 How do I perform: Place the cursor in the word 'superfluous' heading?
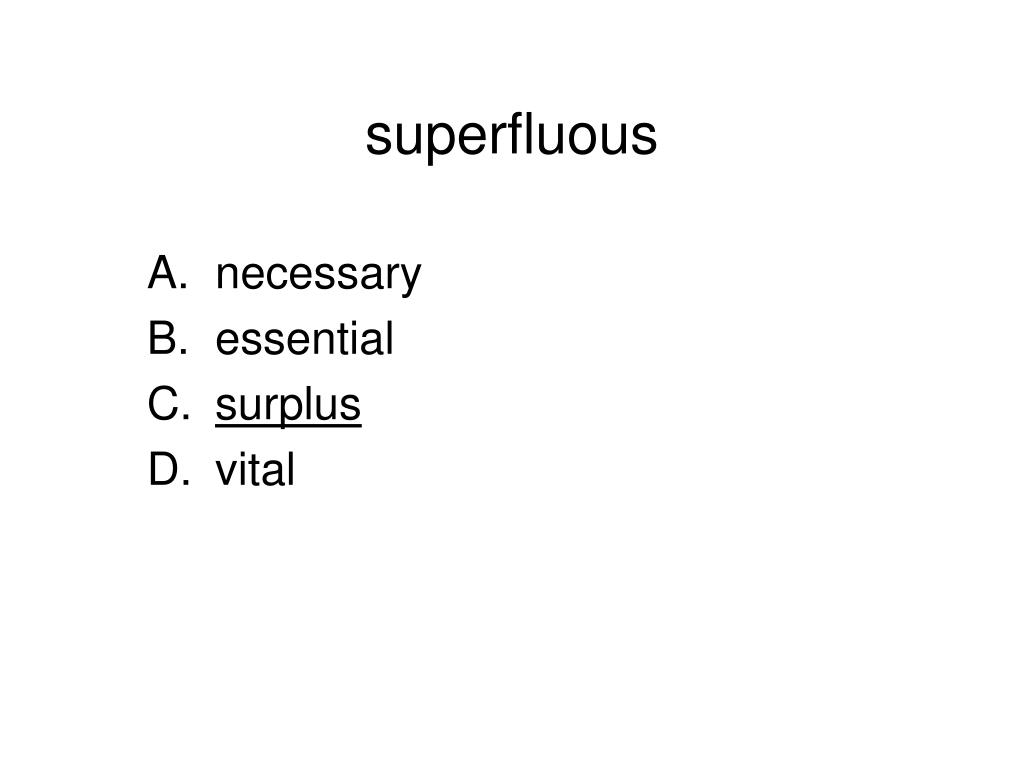(511, 137)
